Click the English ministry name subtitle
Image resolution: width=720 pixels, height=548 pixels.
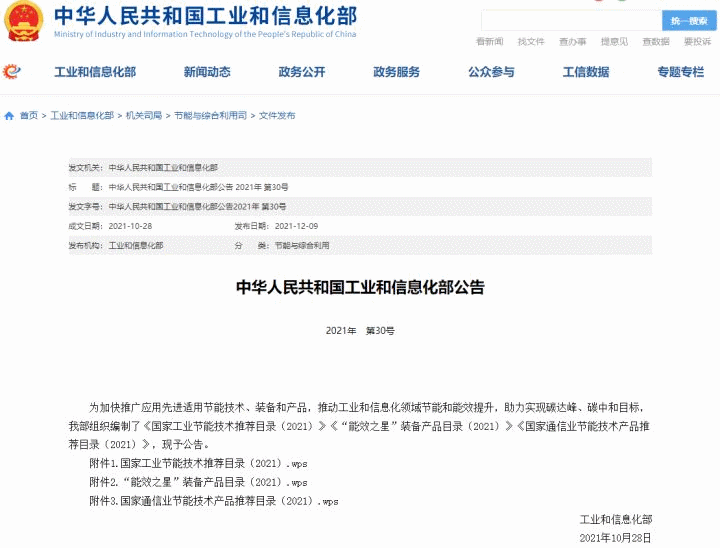click(205, 34)
